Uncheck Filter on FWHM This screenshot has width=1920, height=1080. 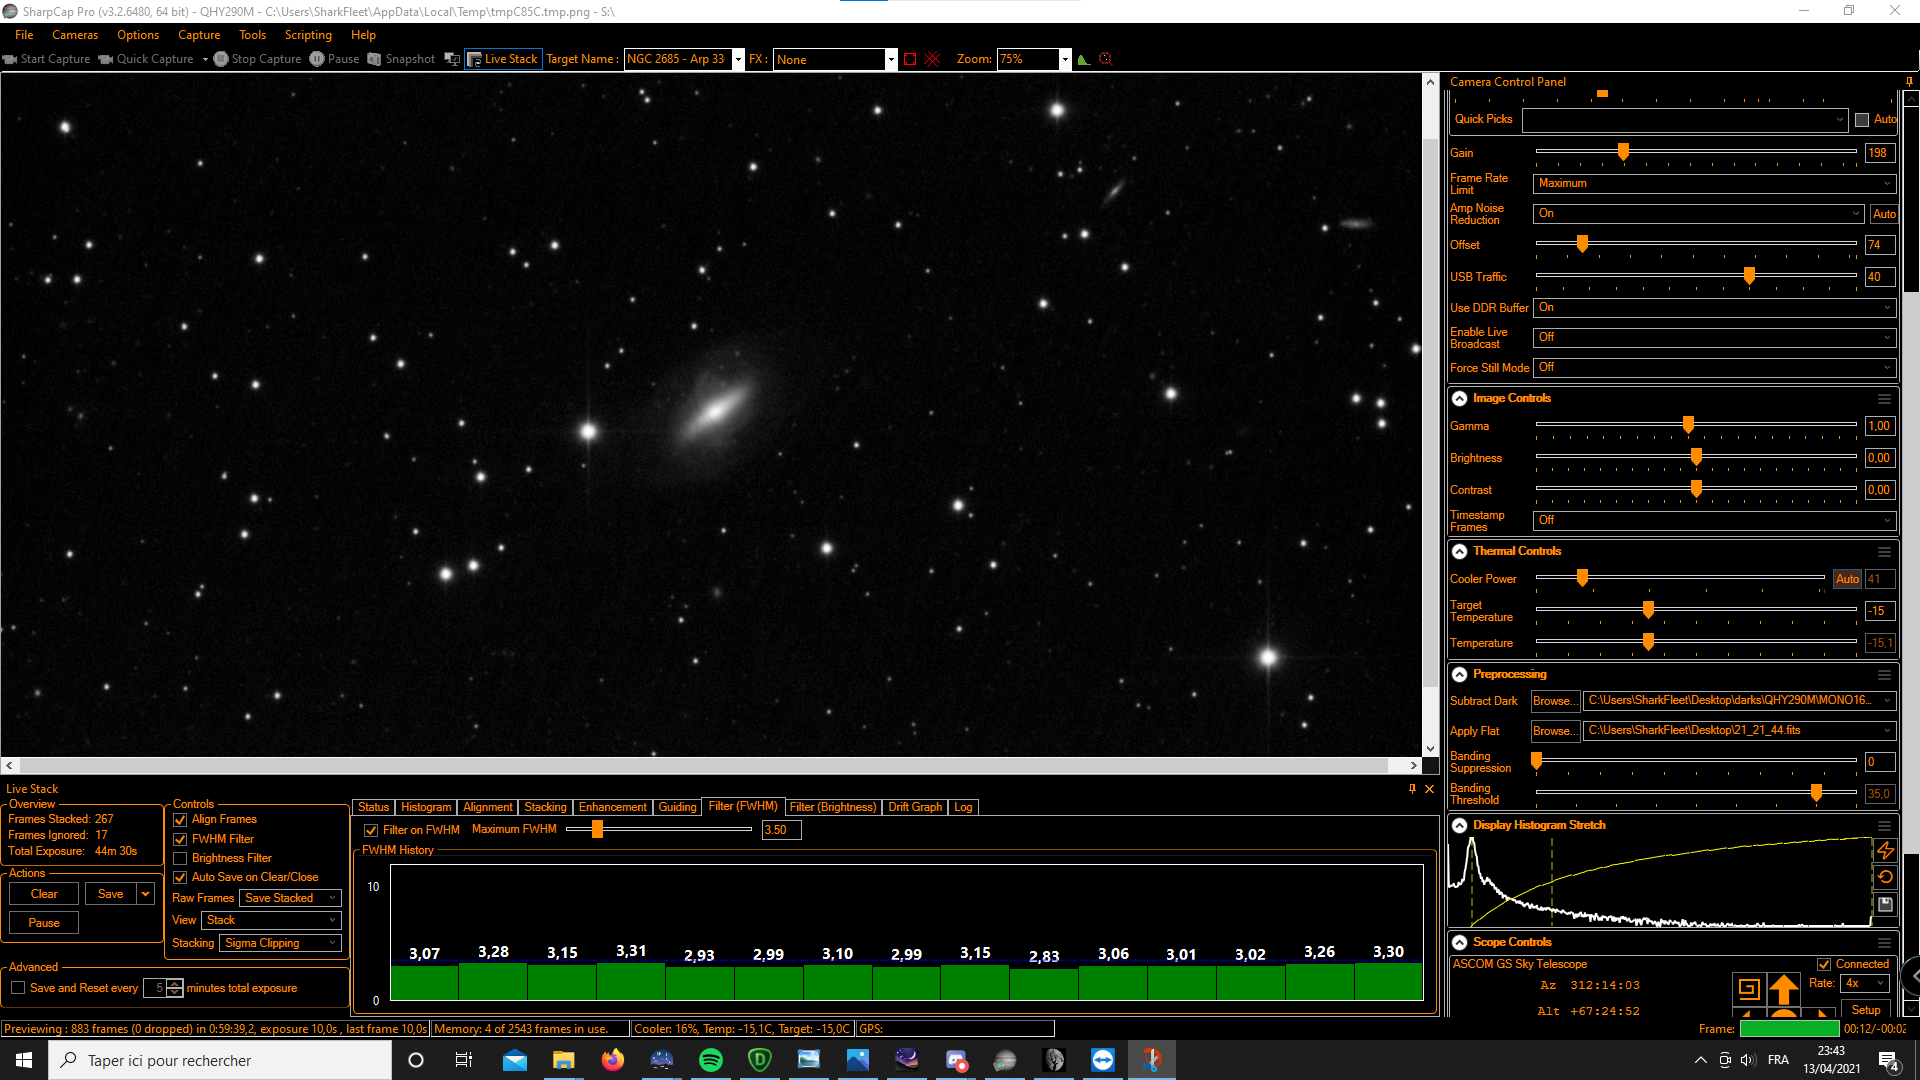pos(371,830)
